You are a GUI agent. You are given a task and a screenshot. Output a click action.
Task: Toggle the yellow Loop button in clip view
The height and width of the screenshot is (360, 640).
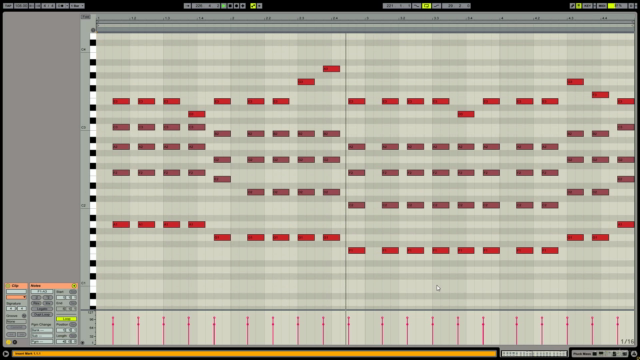click(66, 319)
